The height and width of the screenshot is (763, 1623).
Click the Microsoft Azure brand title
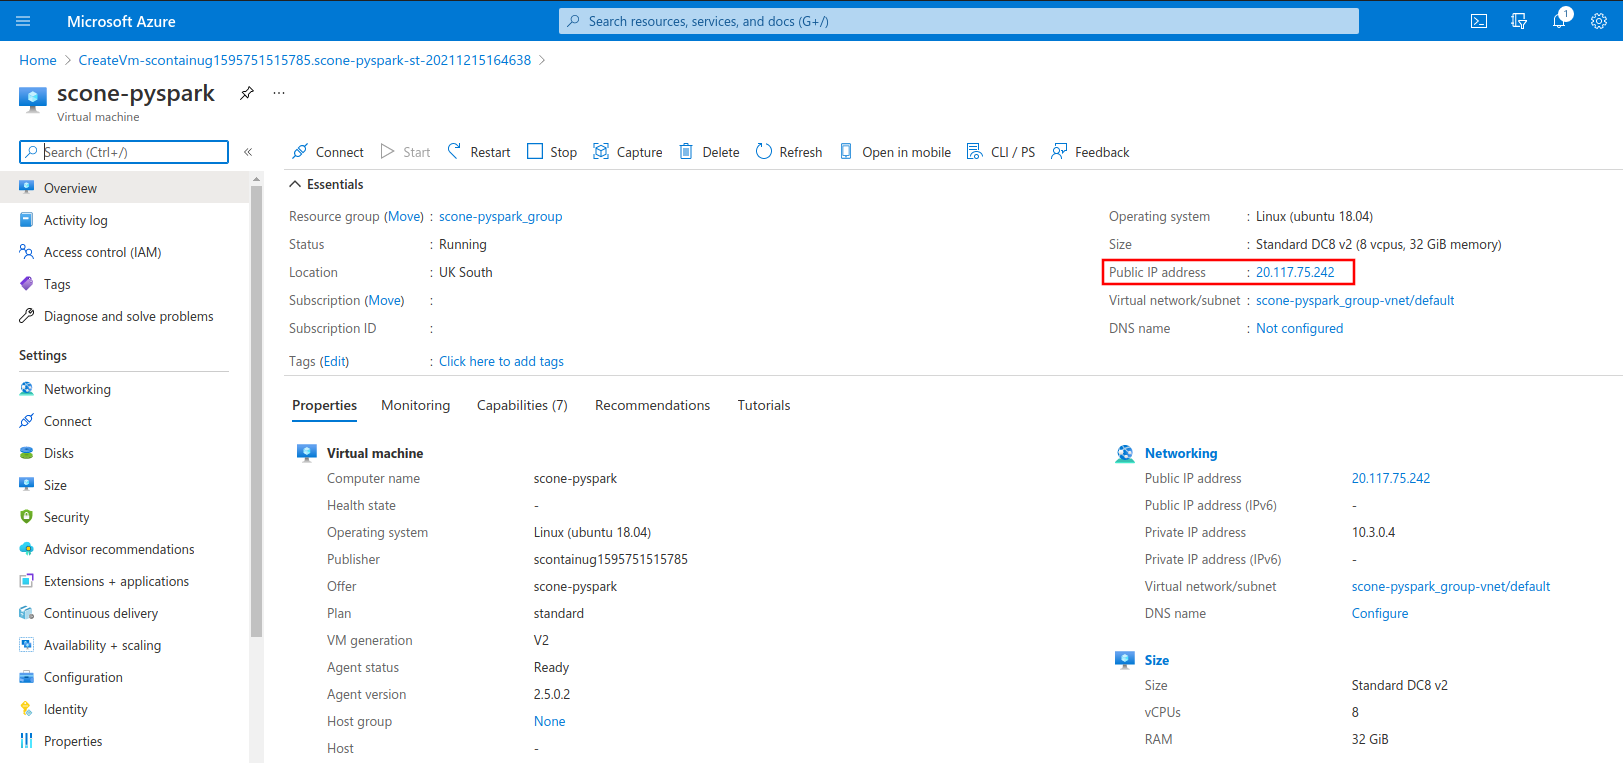click(x=121, y=21)
